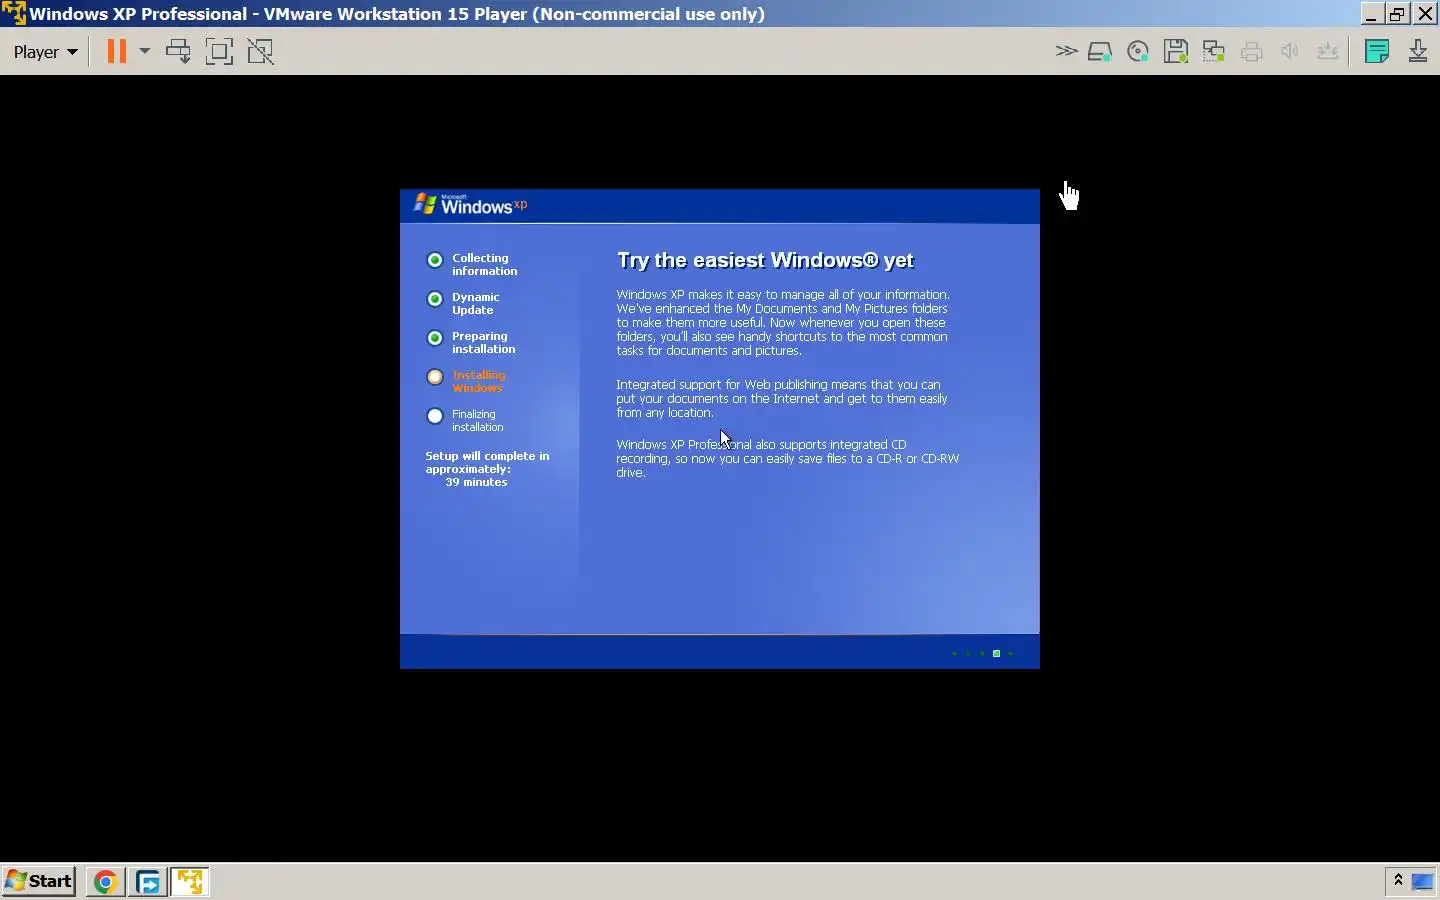Enter full screen mode
This screenshot has height=900, width=1440.
coord(219,51)
